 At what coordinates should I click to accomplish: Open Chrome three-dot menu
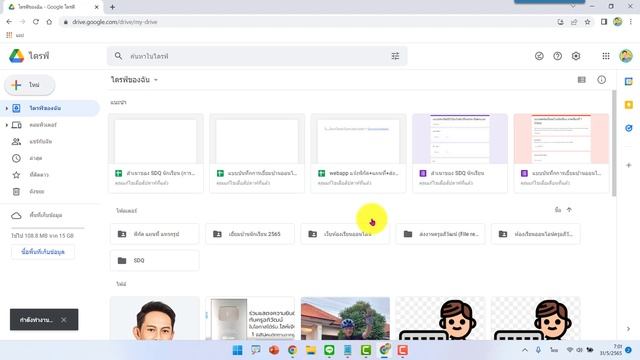[631, 22]
